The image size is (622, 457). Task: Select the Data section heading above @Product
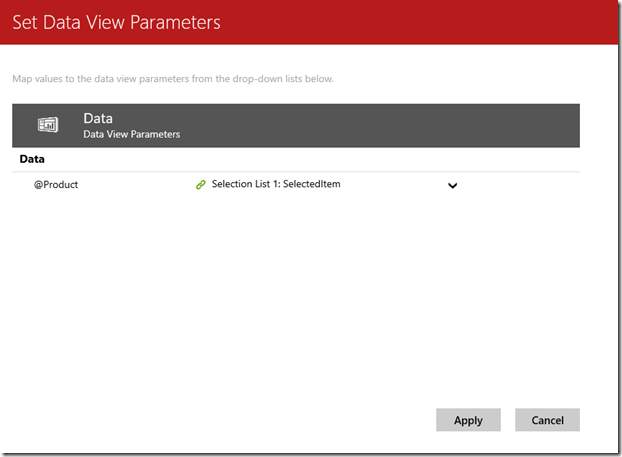pos(32,159)
